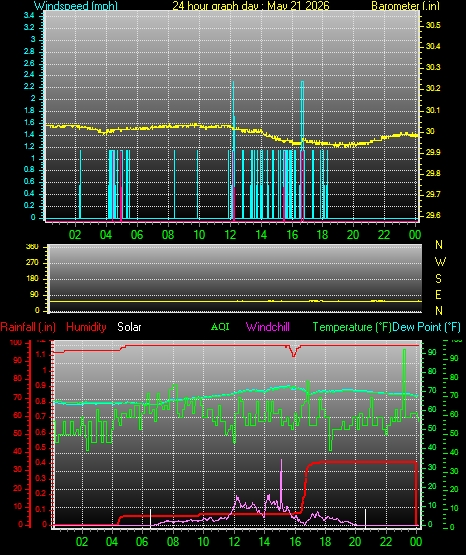Click the 29.6 barometer axis value
466x555 pixels.
(x=433, y=215)
